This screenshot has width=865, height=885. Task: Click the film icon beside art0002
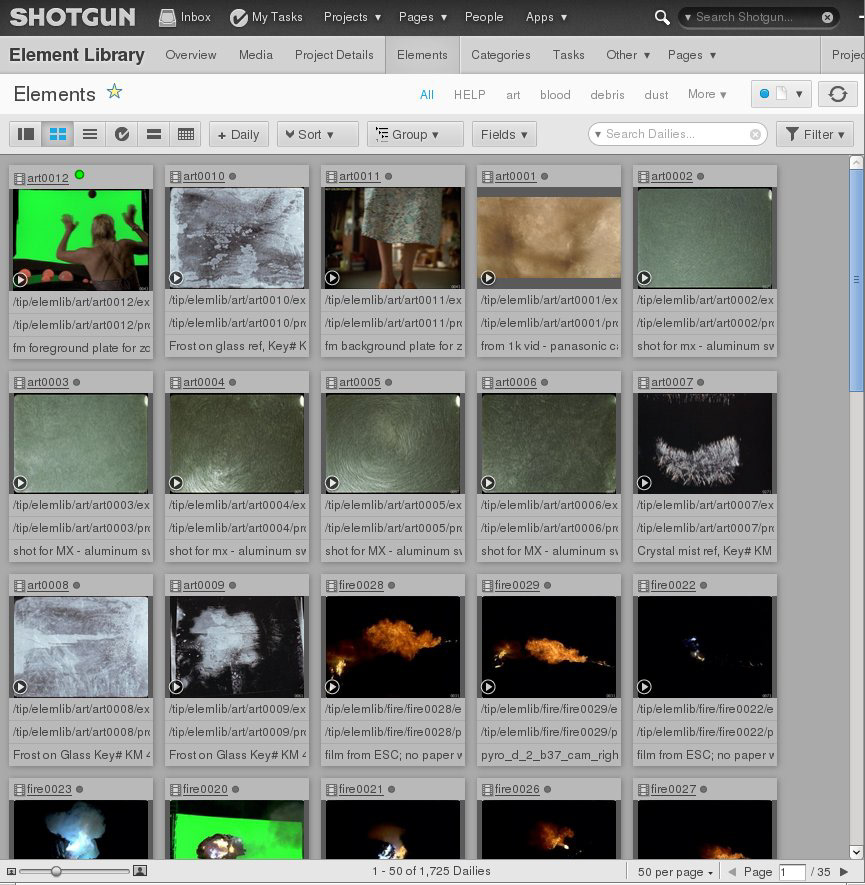pyautogui.click(x=643, y=177)
